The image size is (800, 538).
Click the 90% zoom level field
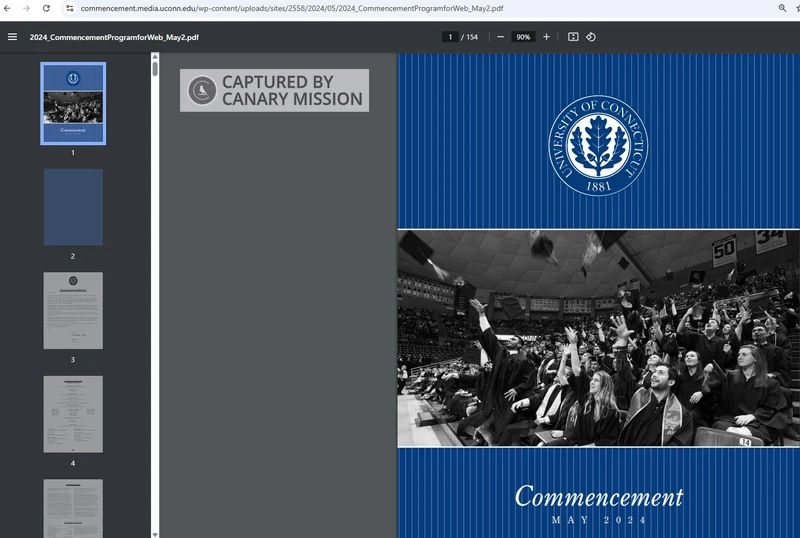[x=523, y=37]
